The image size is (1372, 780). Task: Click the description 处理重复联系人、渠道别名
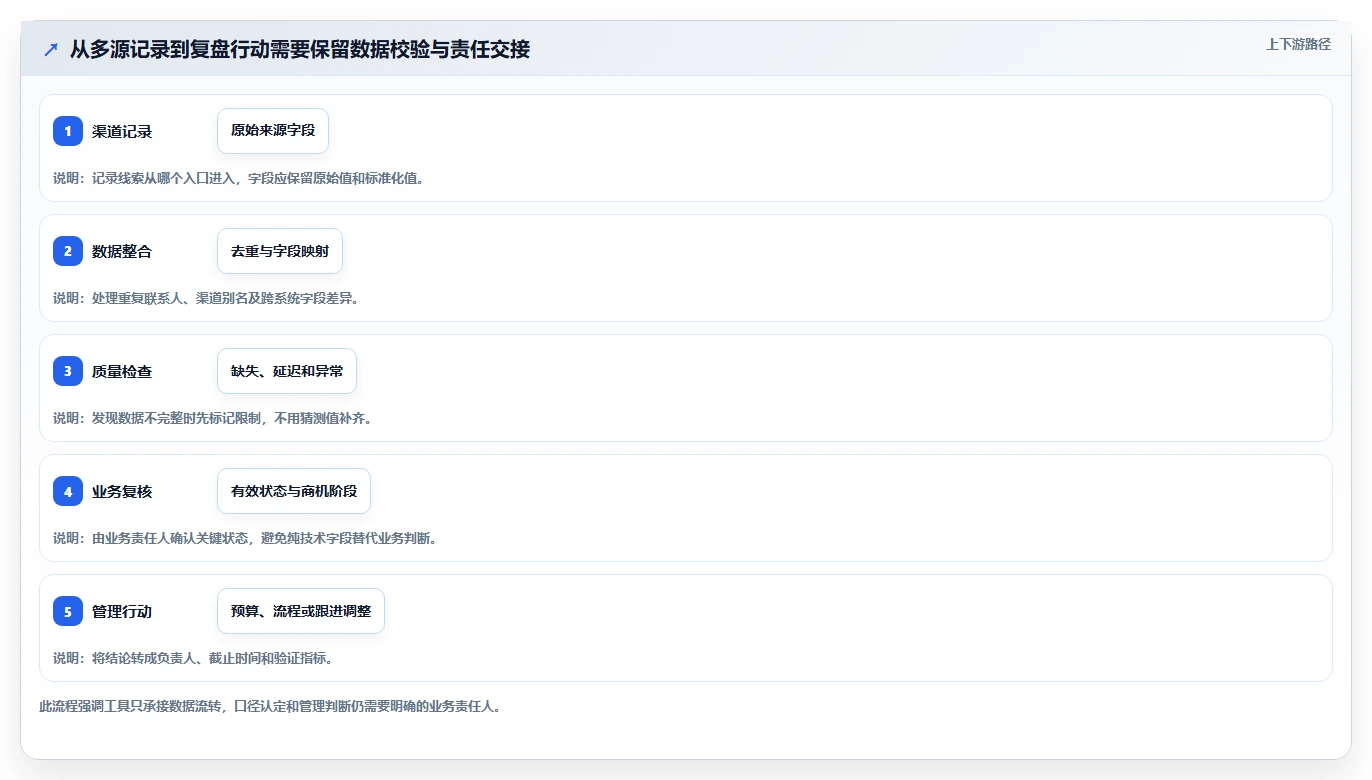point(206,298)
